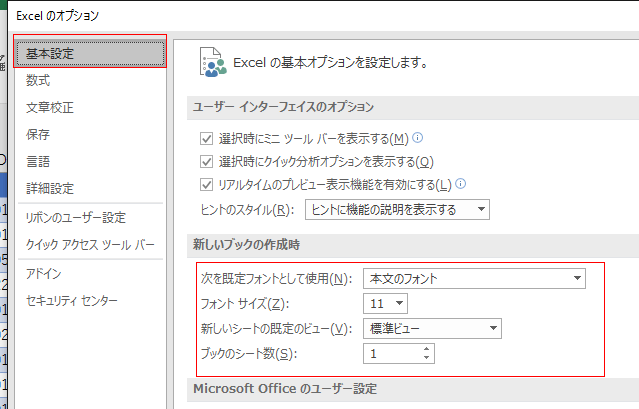Open the default font 本文のフォント dropdown

coord(474,279)
